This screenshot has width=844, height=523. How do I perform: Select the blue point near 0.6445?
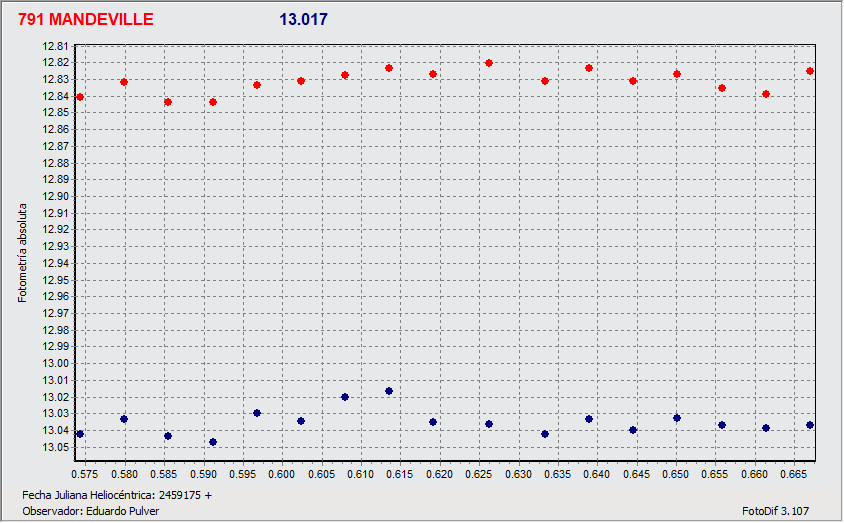click(x=633, y=430)
